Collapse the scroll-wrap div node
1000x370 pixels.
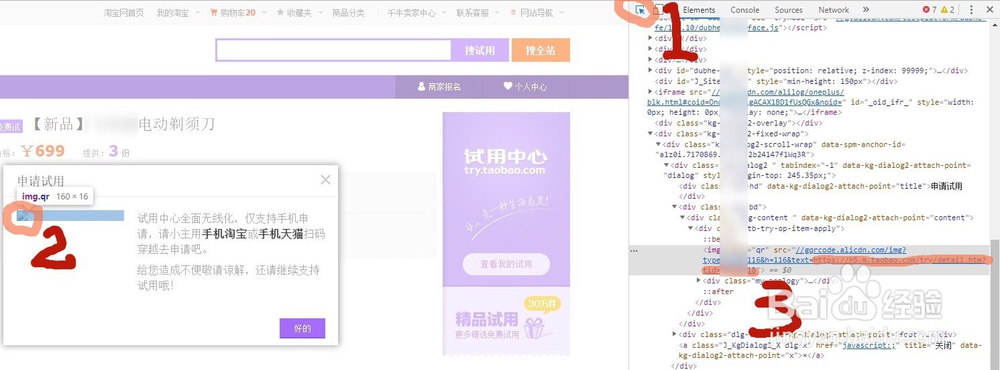(x=658, y=144)
